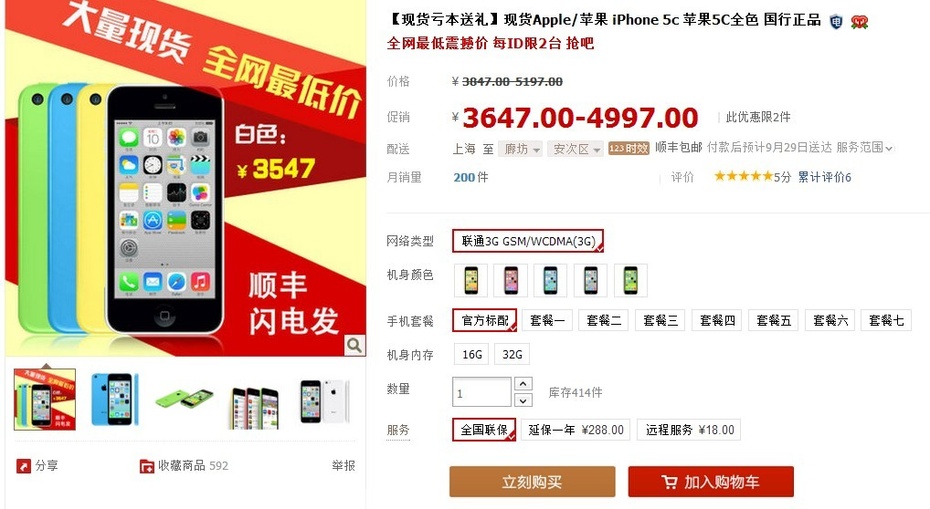Expand the 服务范围 service range
The image size is (930, 509).
point(864,148)
